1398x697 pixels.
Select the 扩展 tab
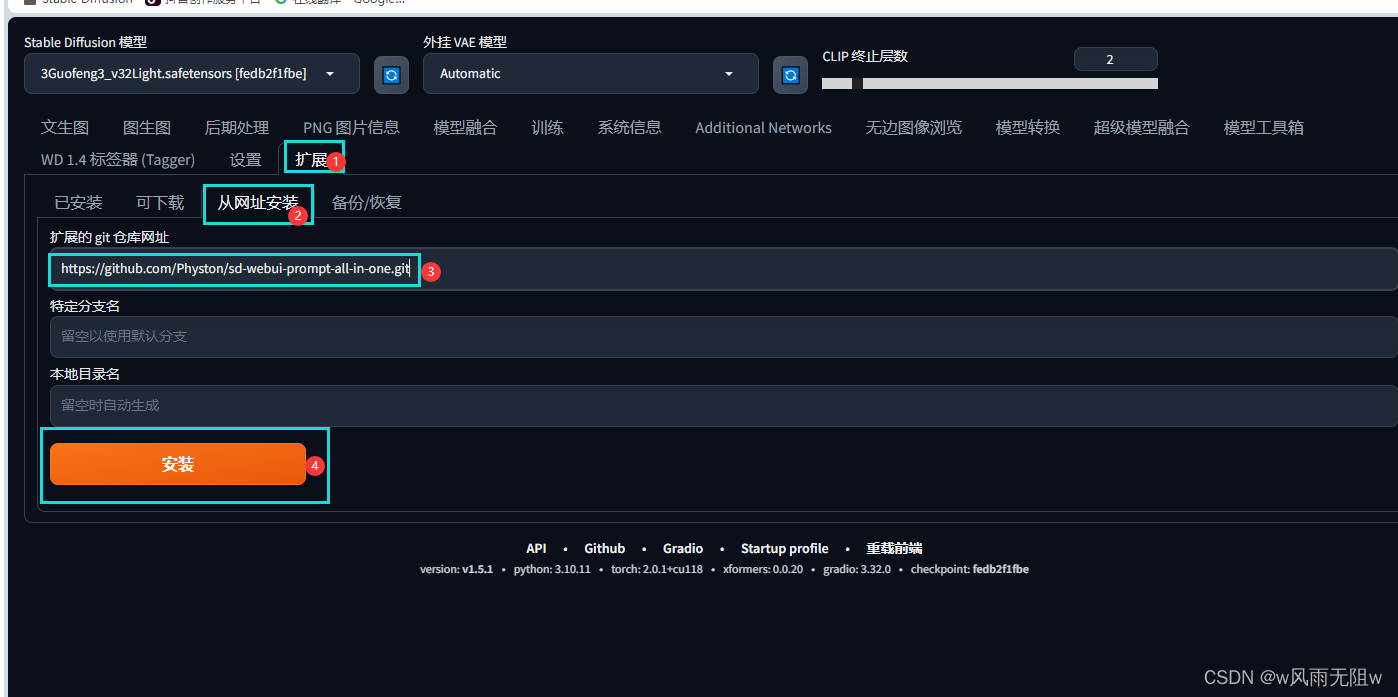311,159
